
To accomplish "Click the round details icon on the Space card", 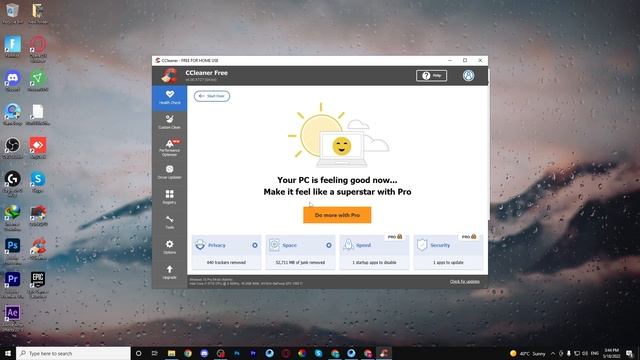I will (x=329, y=245).
